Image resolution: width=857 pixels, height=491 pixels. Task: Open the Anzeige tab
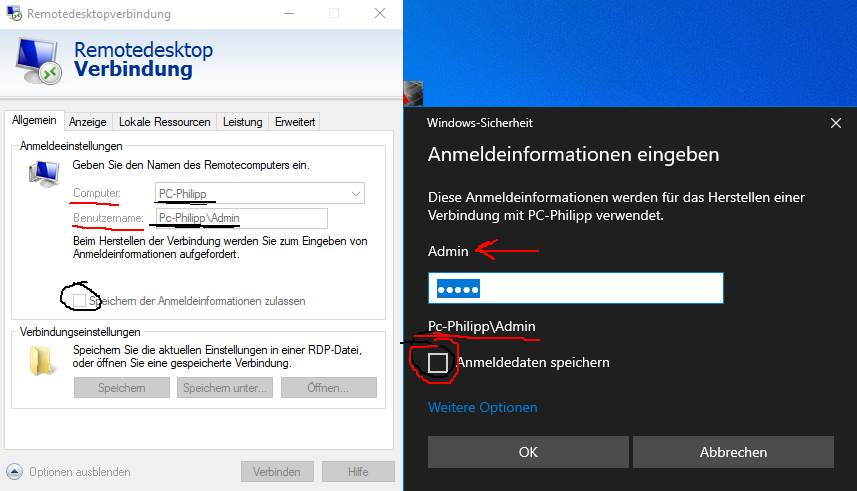pyautogui.click(x=87, y=122)
